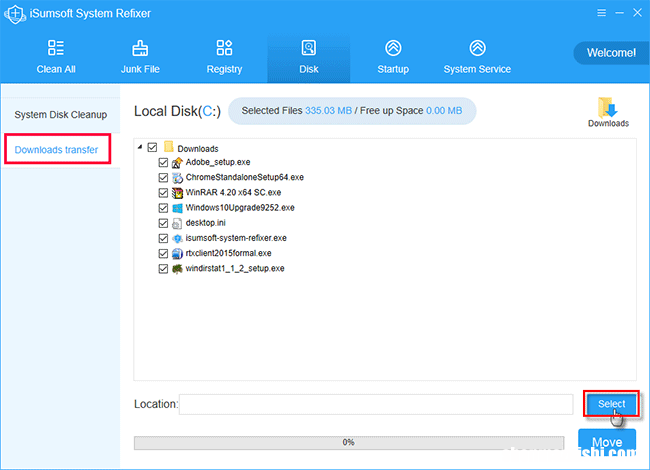The image size is (650, 470).
Task: Click the Startup arrow icon
Action: pyautogui.click(x=393, y=48)
